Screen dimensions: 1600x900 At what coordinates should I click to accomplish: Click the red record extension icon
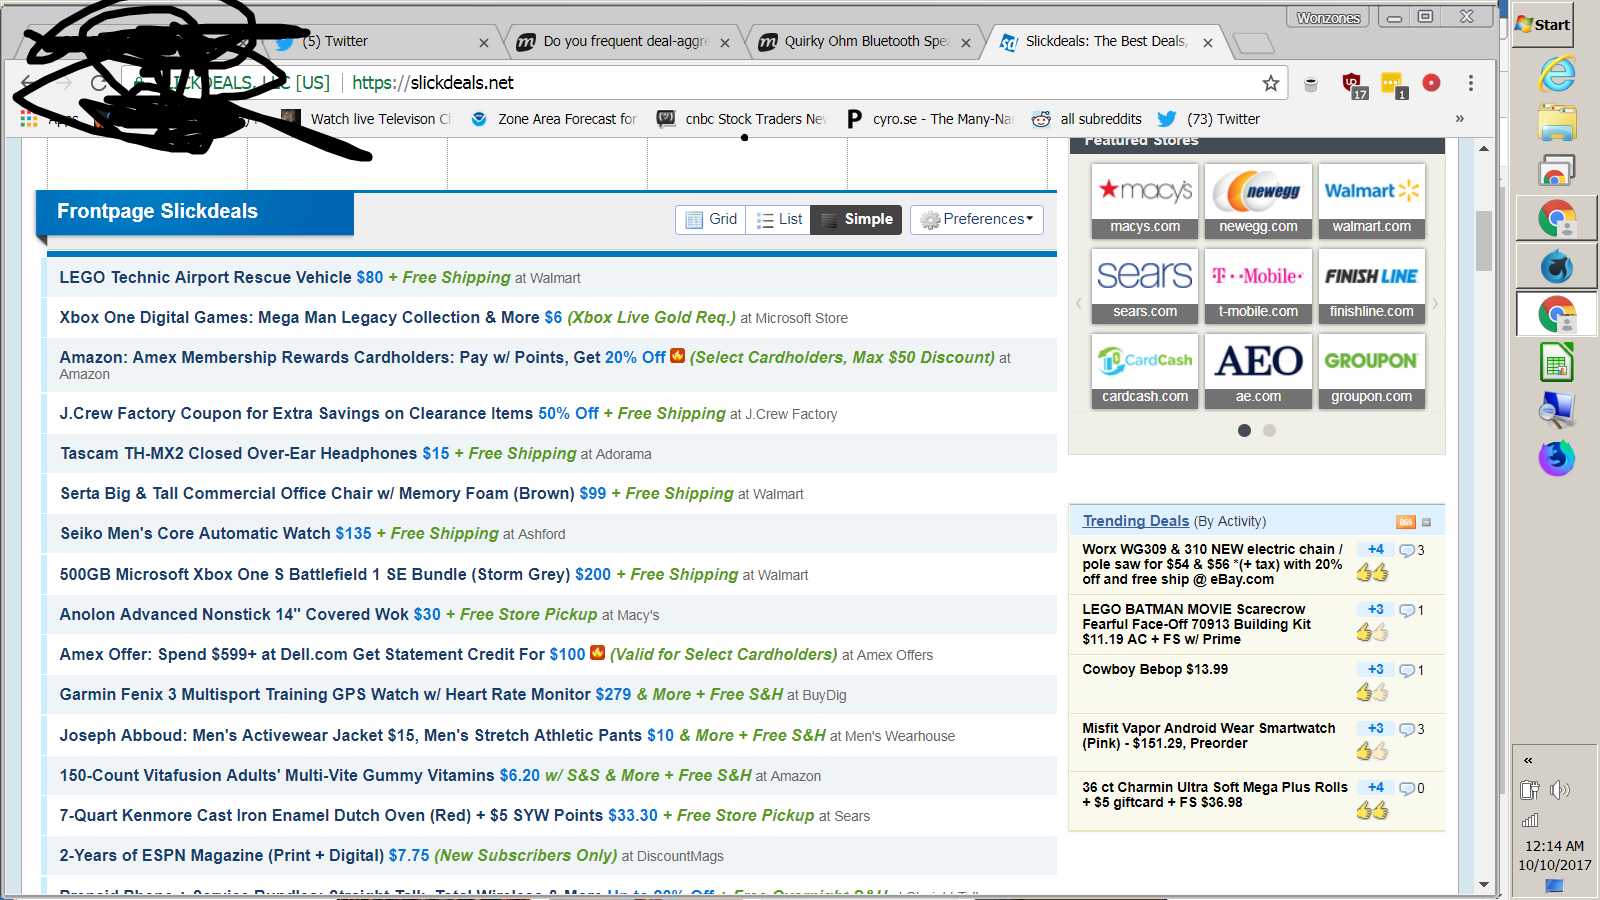point(1431,83)
